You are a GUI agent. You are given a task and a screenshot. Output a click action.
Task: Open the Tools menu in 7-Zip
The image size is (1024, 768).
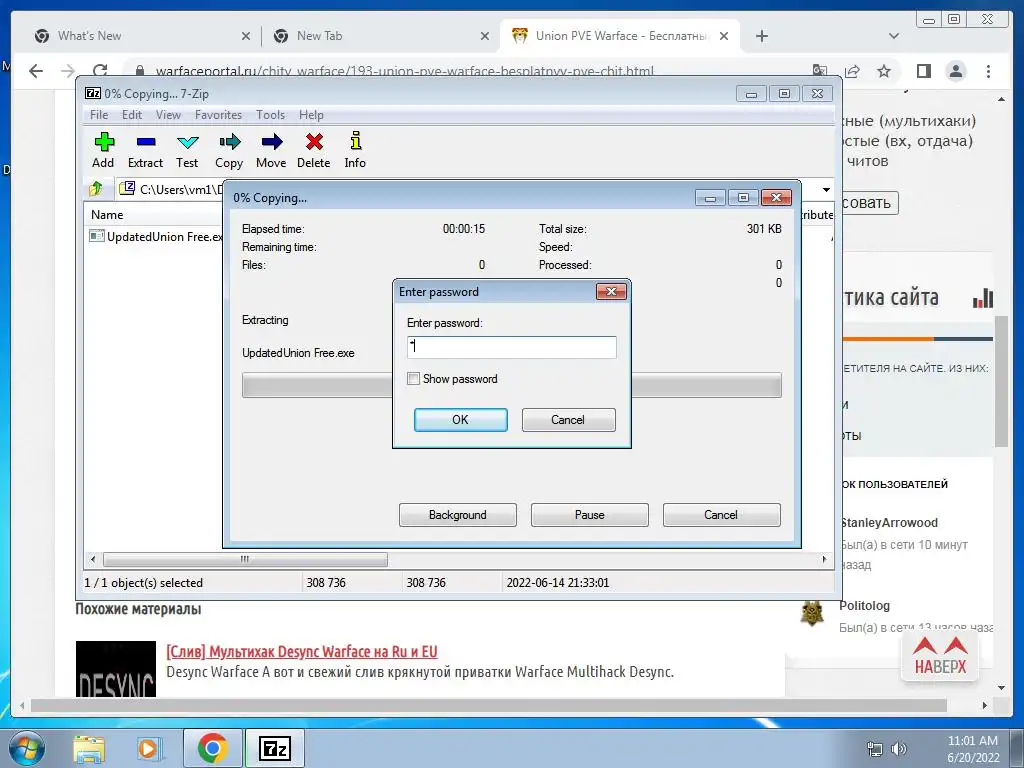(x=270, y=115)
